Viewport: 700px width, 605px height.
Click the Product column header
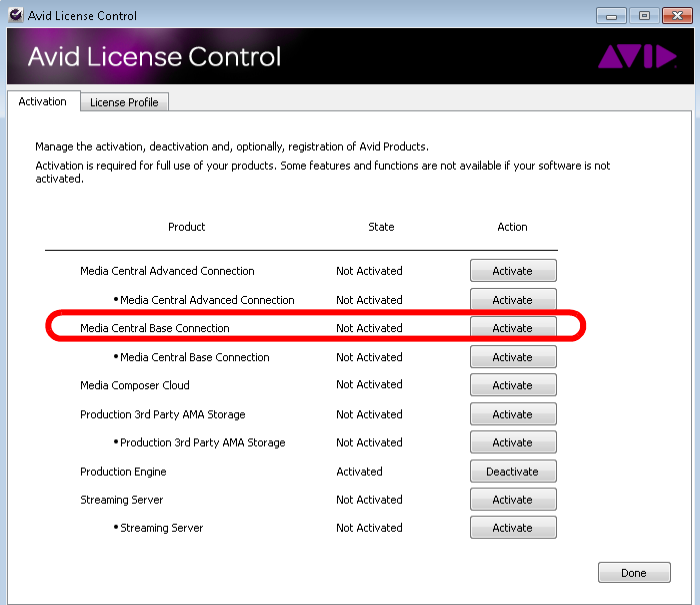pyautogui.click(x=186, y=227)
